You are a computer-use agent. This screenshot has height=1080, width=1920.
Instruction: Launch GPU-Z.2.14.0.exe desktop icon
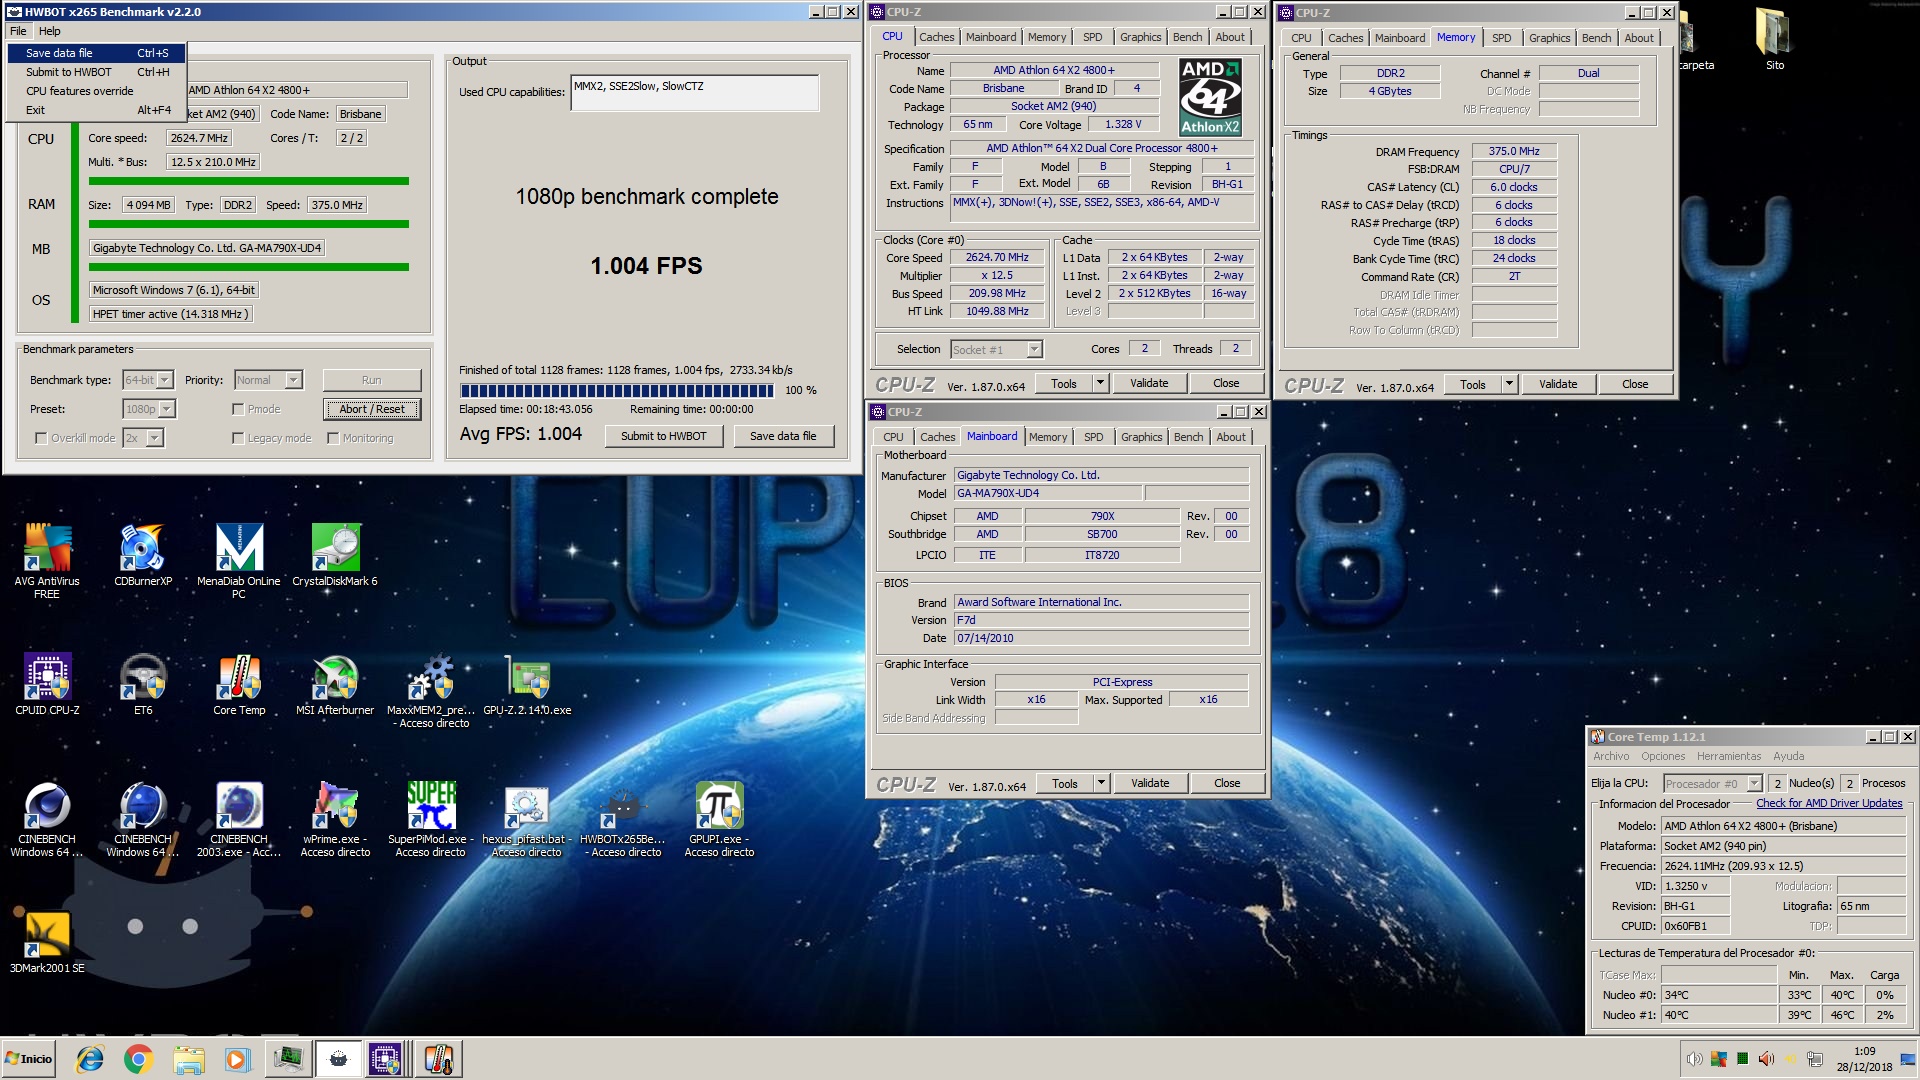point(527,683)
